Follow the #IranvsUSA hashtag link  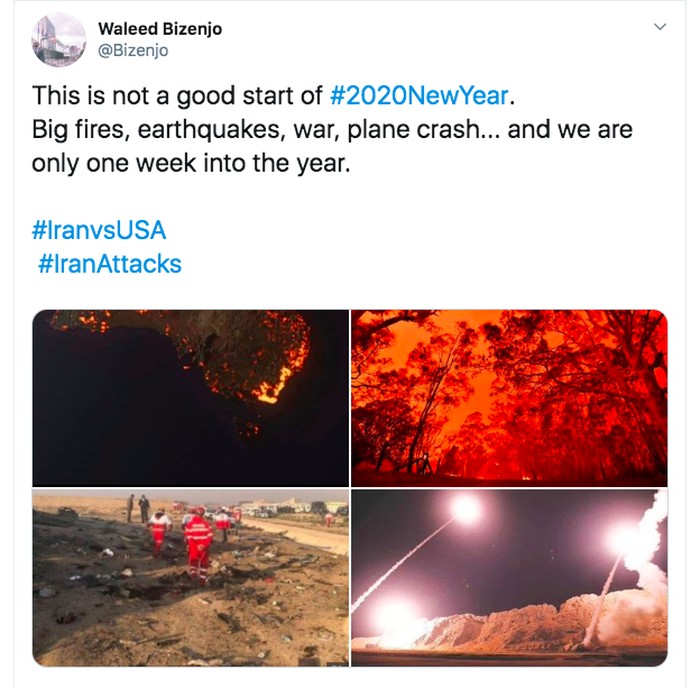tap(99, 231)
